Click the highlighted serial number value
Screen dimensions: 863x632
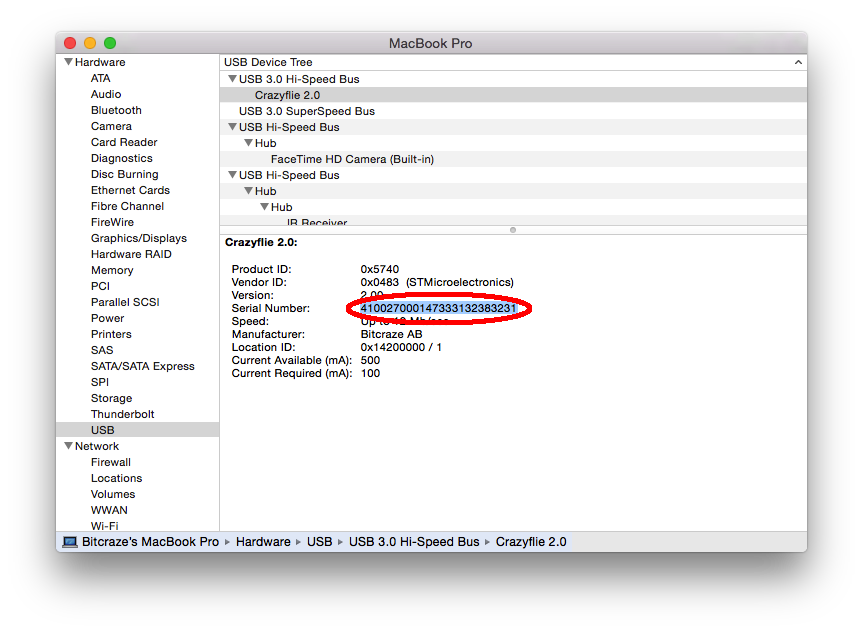(438, 308)
